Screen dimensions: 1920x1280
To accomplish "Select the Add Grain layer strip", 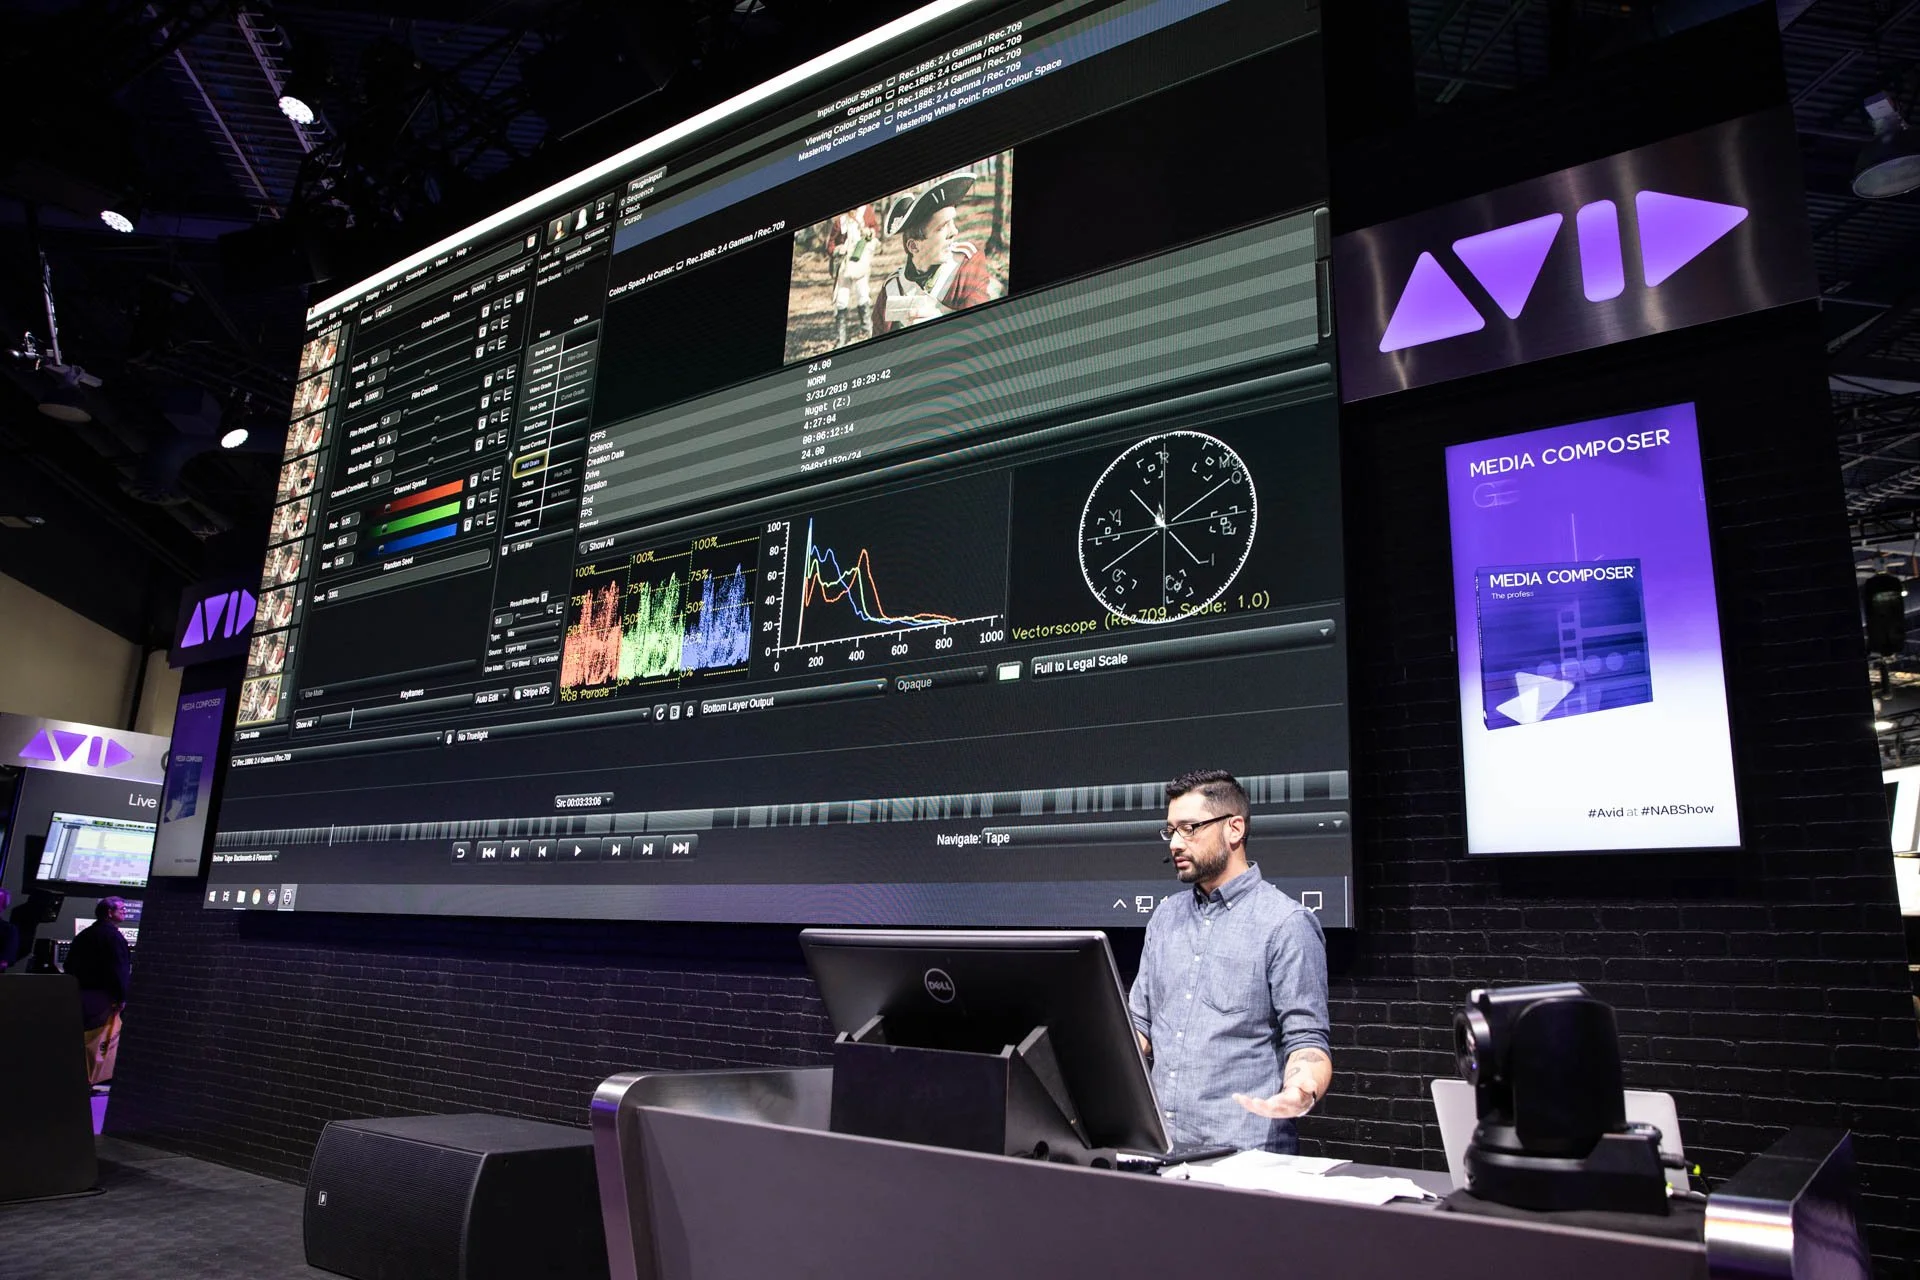I will [x=532, y=462].
